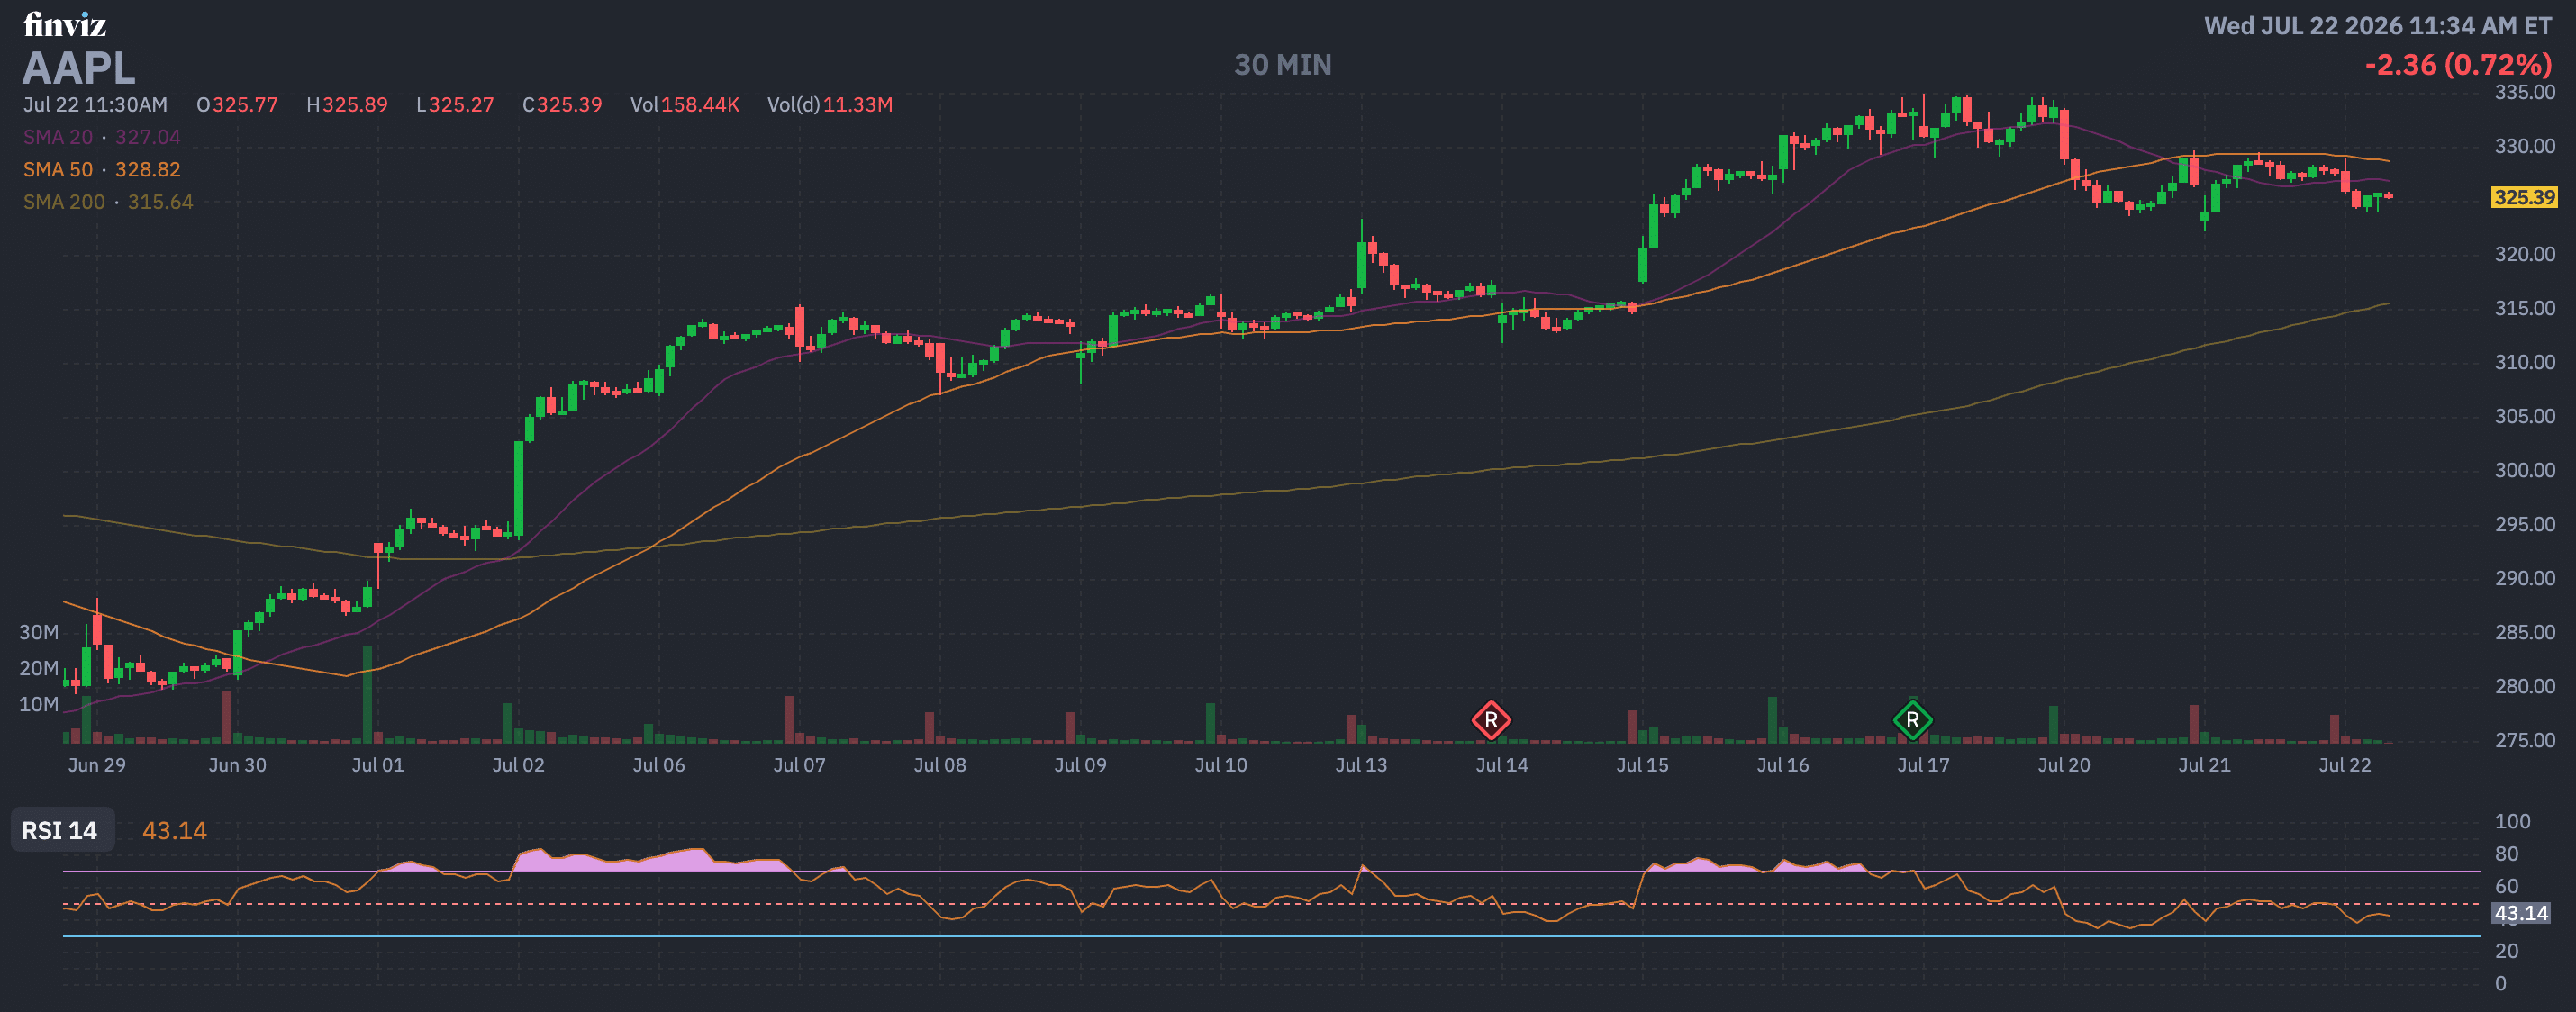Click the 320.00 price axis label

coord(2524,254)
